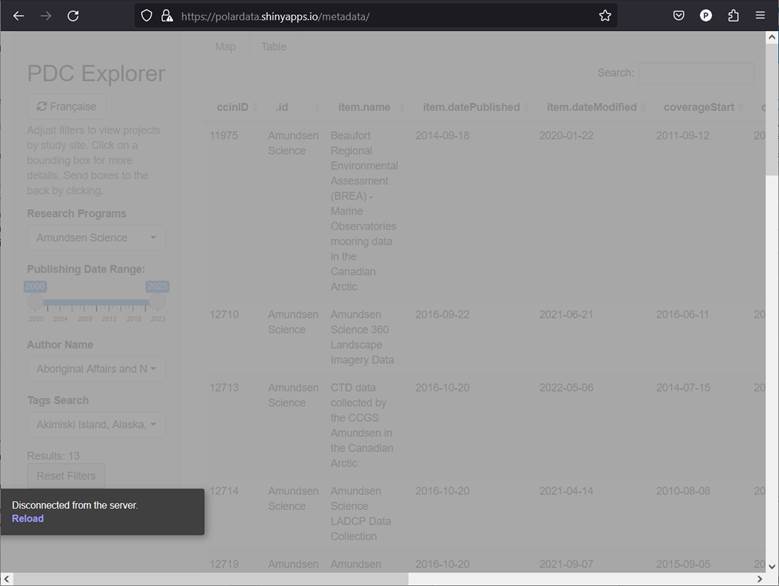This screenshot has width=779, height=586.
Task: Bookmark this page with star icon
Action: [x=605, y=16]
